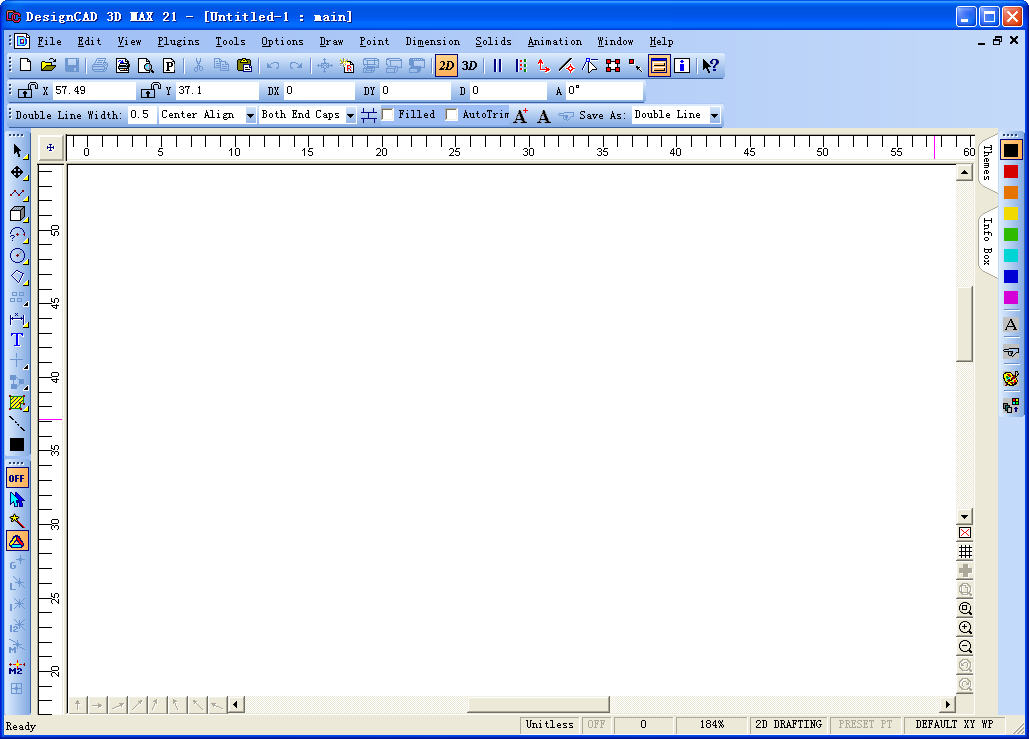This screenshot has width=1029, height=739.
Task: Enable the Filled checkbox
Action: point(388,115)
